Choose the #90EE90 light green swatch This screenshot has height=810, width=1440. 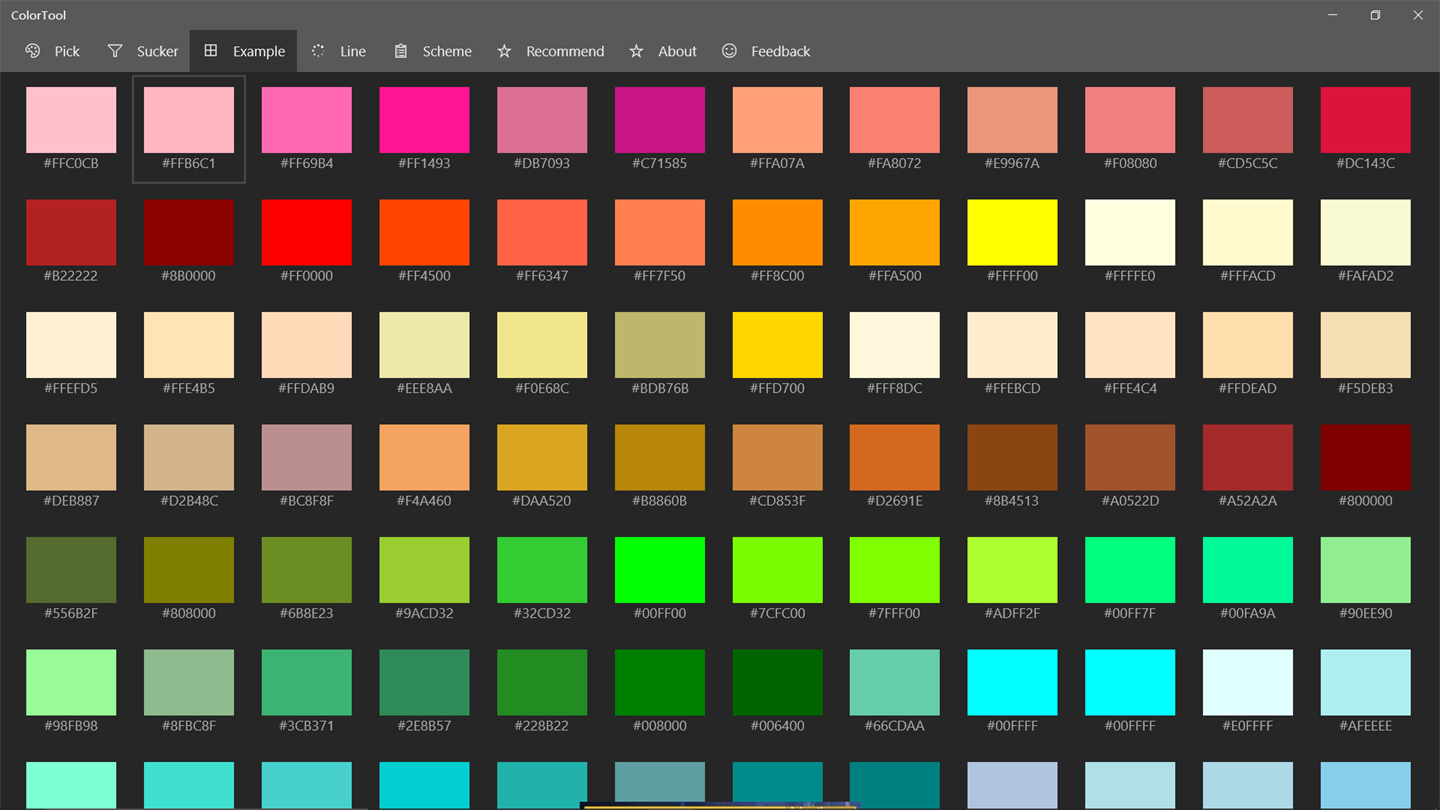point(1366,570)
